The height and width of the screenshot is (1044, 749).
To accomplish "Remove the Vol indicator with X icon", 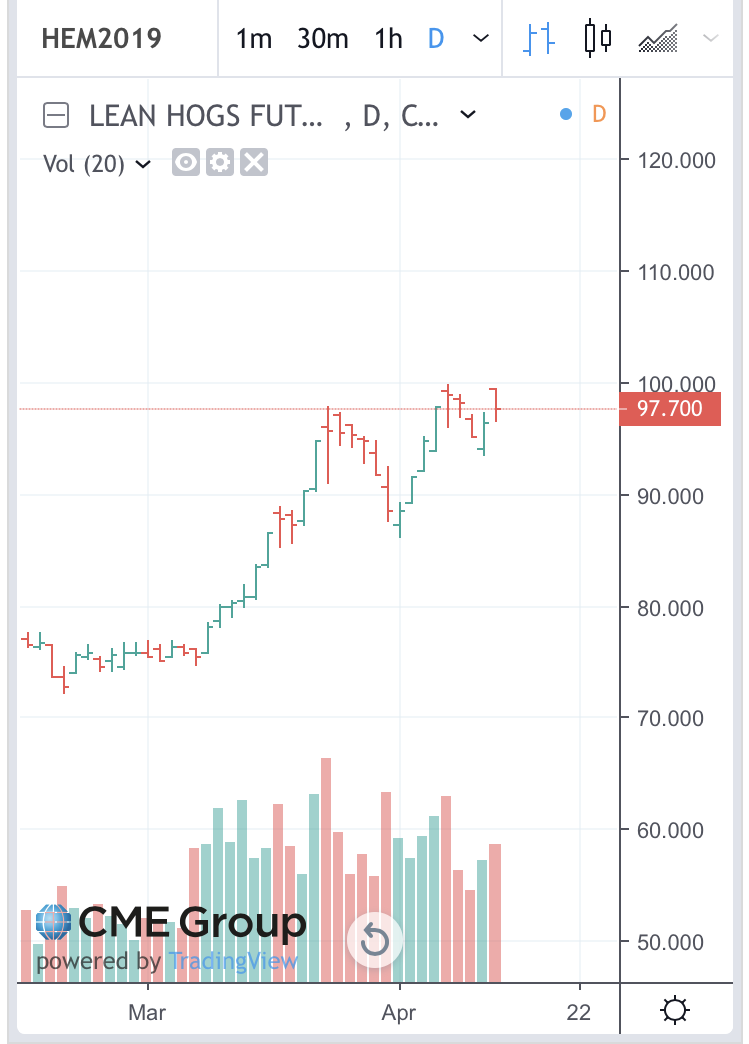I will coord(254,162).
